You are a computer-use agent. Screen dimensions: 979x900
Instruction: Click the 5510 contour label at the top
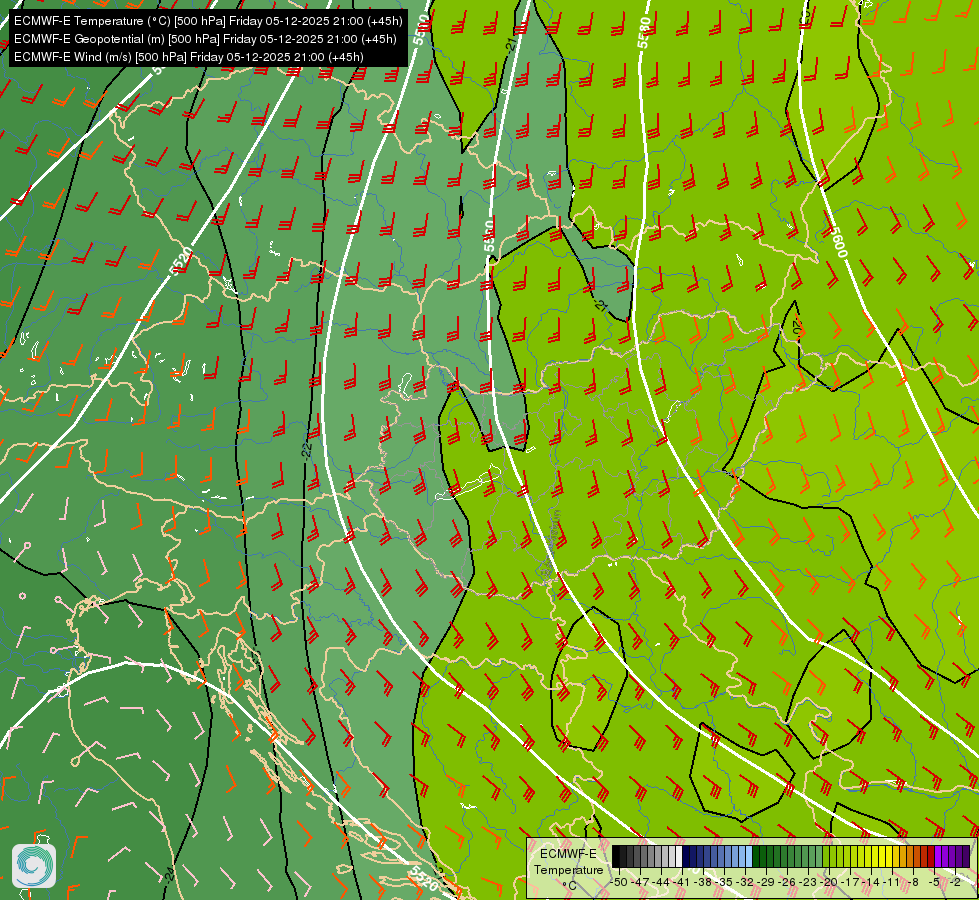[421, 29]
